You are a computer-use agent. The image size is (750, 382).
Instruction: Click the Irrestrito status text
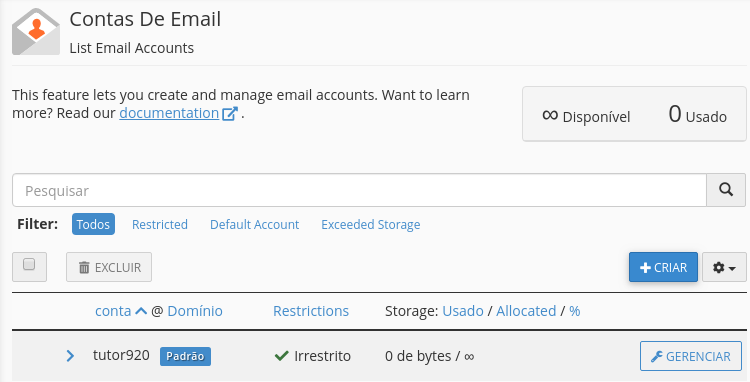pyautogui.click(x=322, y=356)
